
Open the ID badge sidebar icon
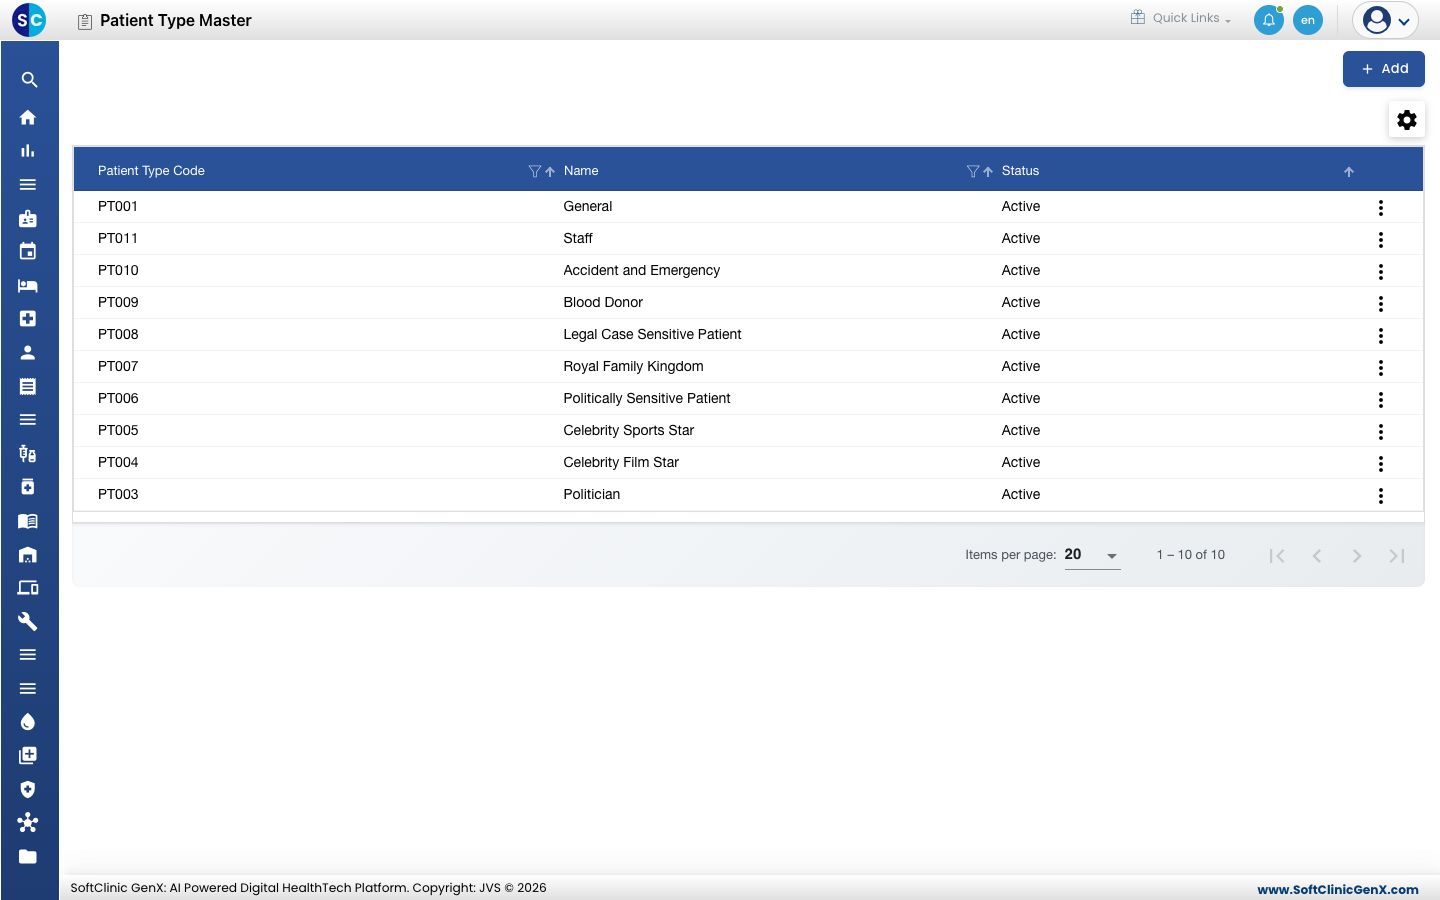(x=28, y=218)
